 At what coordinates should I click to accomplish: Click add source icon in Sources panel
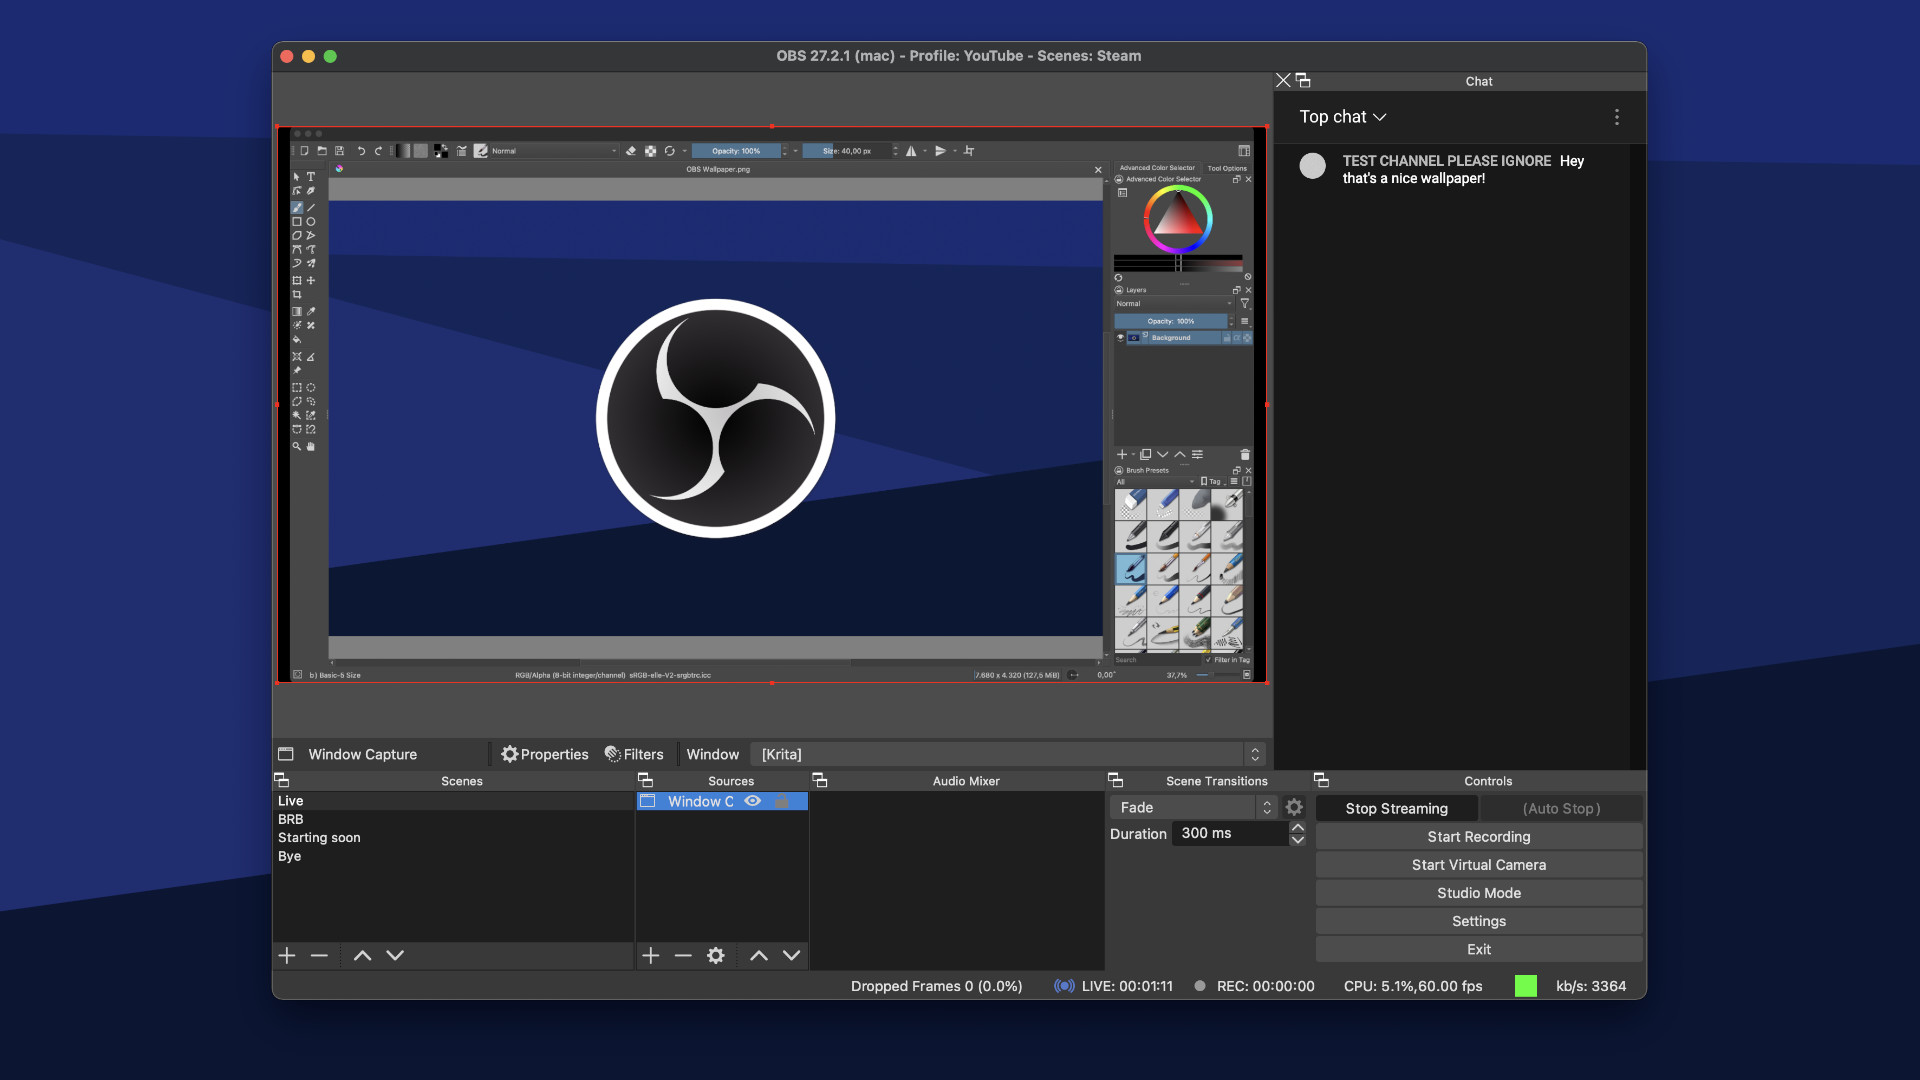(649, 955)
